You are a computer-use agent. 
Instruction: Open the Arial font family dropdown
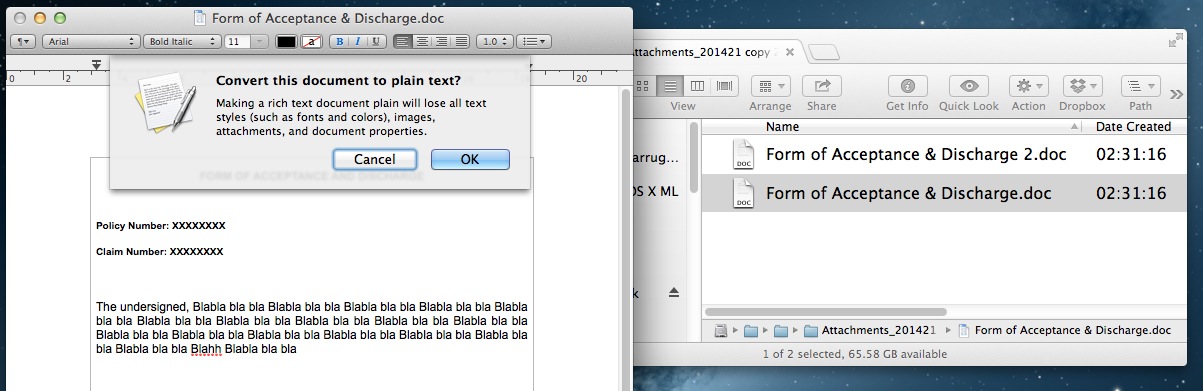pos(90,41)
